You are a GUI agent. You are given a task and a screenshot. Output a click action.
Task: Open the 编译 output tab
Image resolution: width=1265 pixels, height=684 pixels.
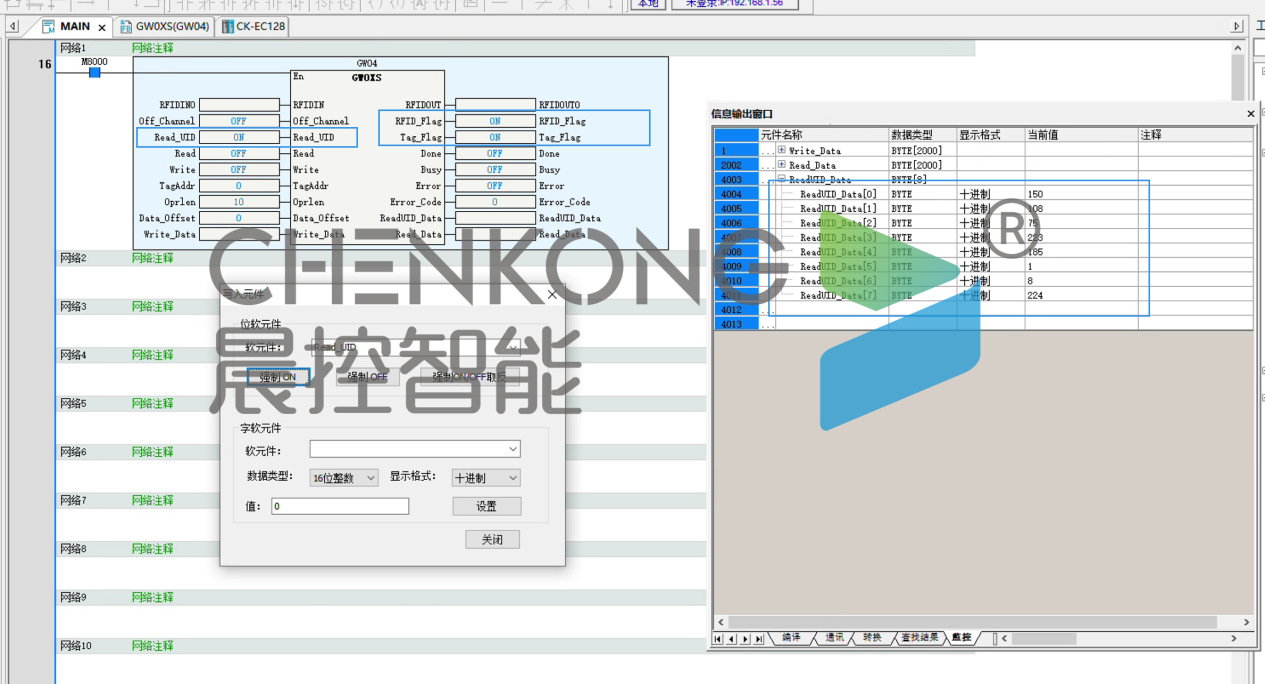(x=790, y=638)
